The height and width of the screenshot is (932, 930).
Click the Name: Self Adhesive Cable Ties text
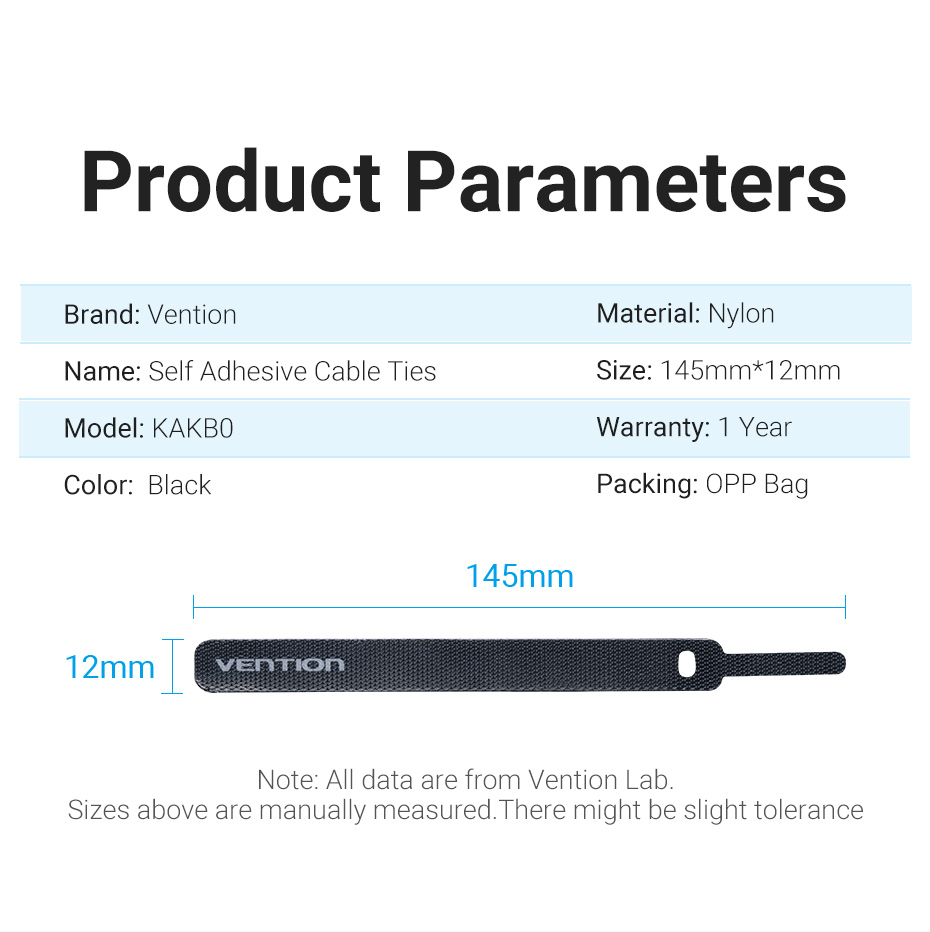tap(250, 372)
